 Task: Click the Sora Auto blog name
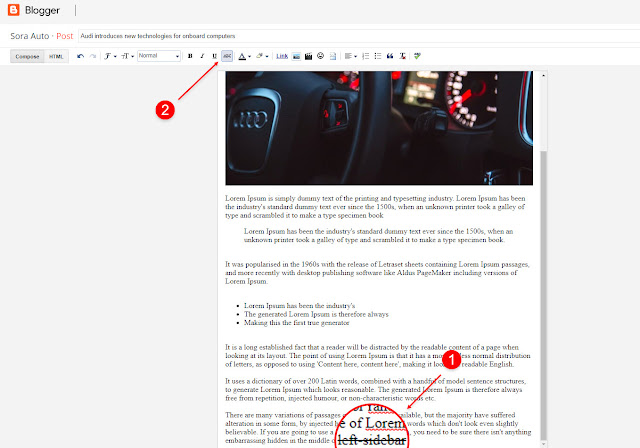tap(29, 36)
